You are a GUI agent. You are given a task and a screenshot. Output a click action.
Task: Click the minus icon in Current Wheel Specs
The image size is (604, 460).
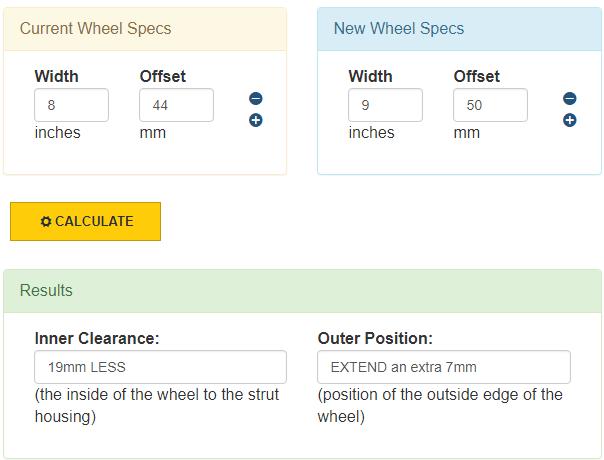click(x=256, y=99)
